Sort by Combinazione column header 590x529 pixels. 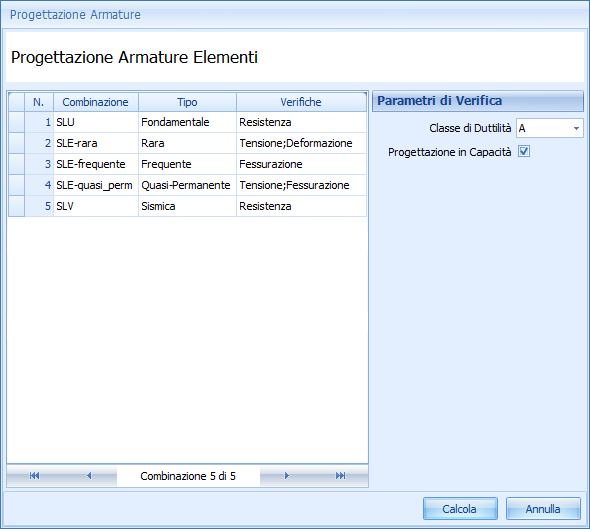pos(96,102)
